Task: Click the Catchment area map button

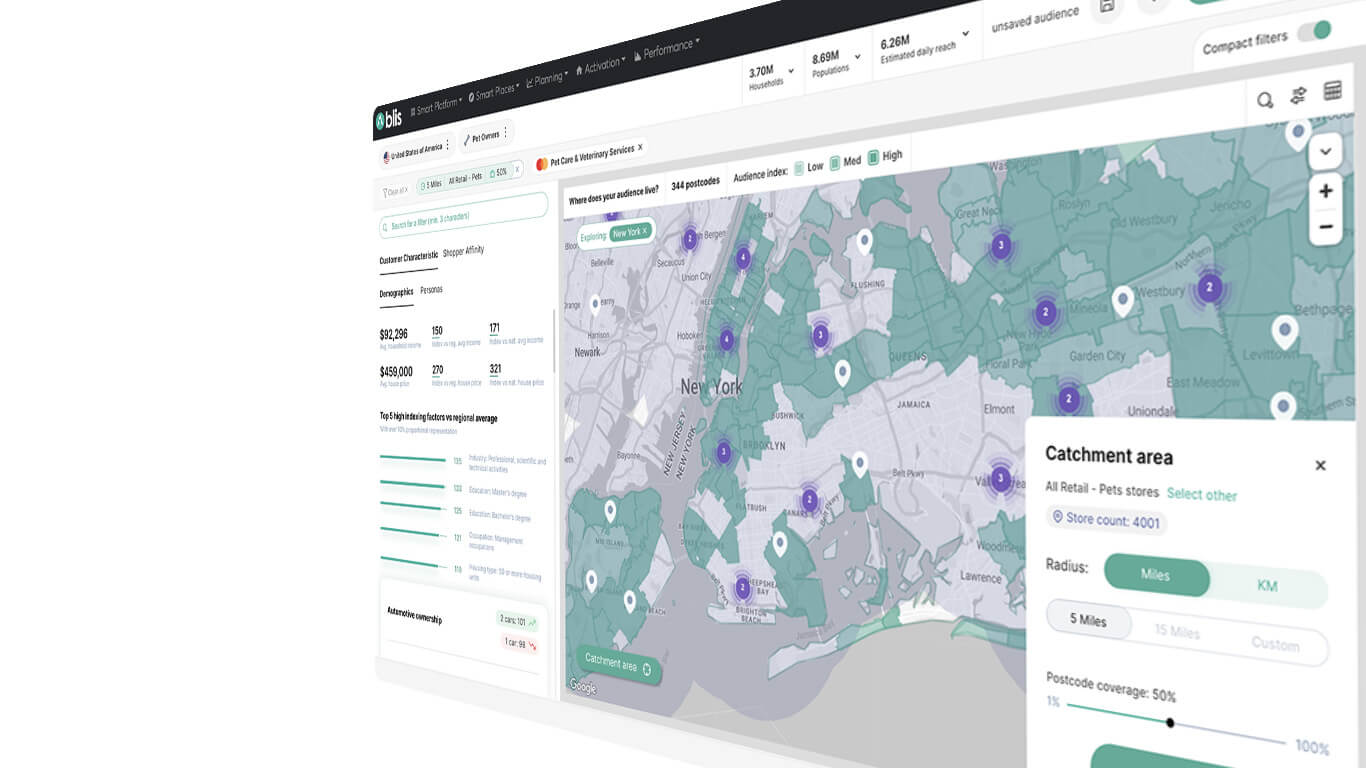Action: pos(618,663)
